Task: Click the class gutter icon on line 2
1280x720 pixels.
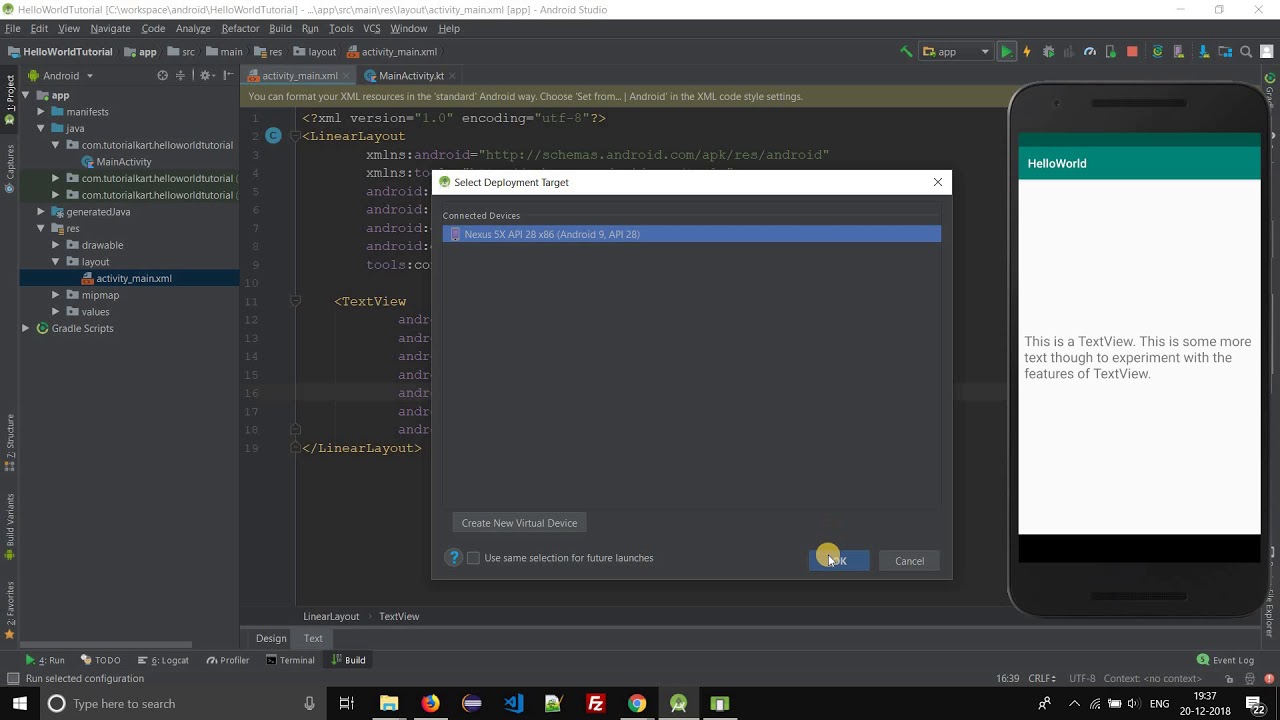Action: (273, 136)
